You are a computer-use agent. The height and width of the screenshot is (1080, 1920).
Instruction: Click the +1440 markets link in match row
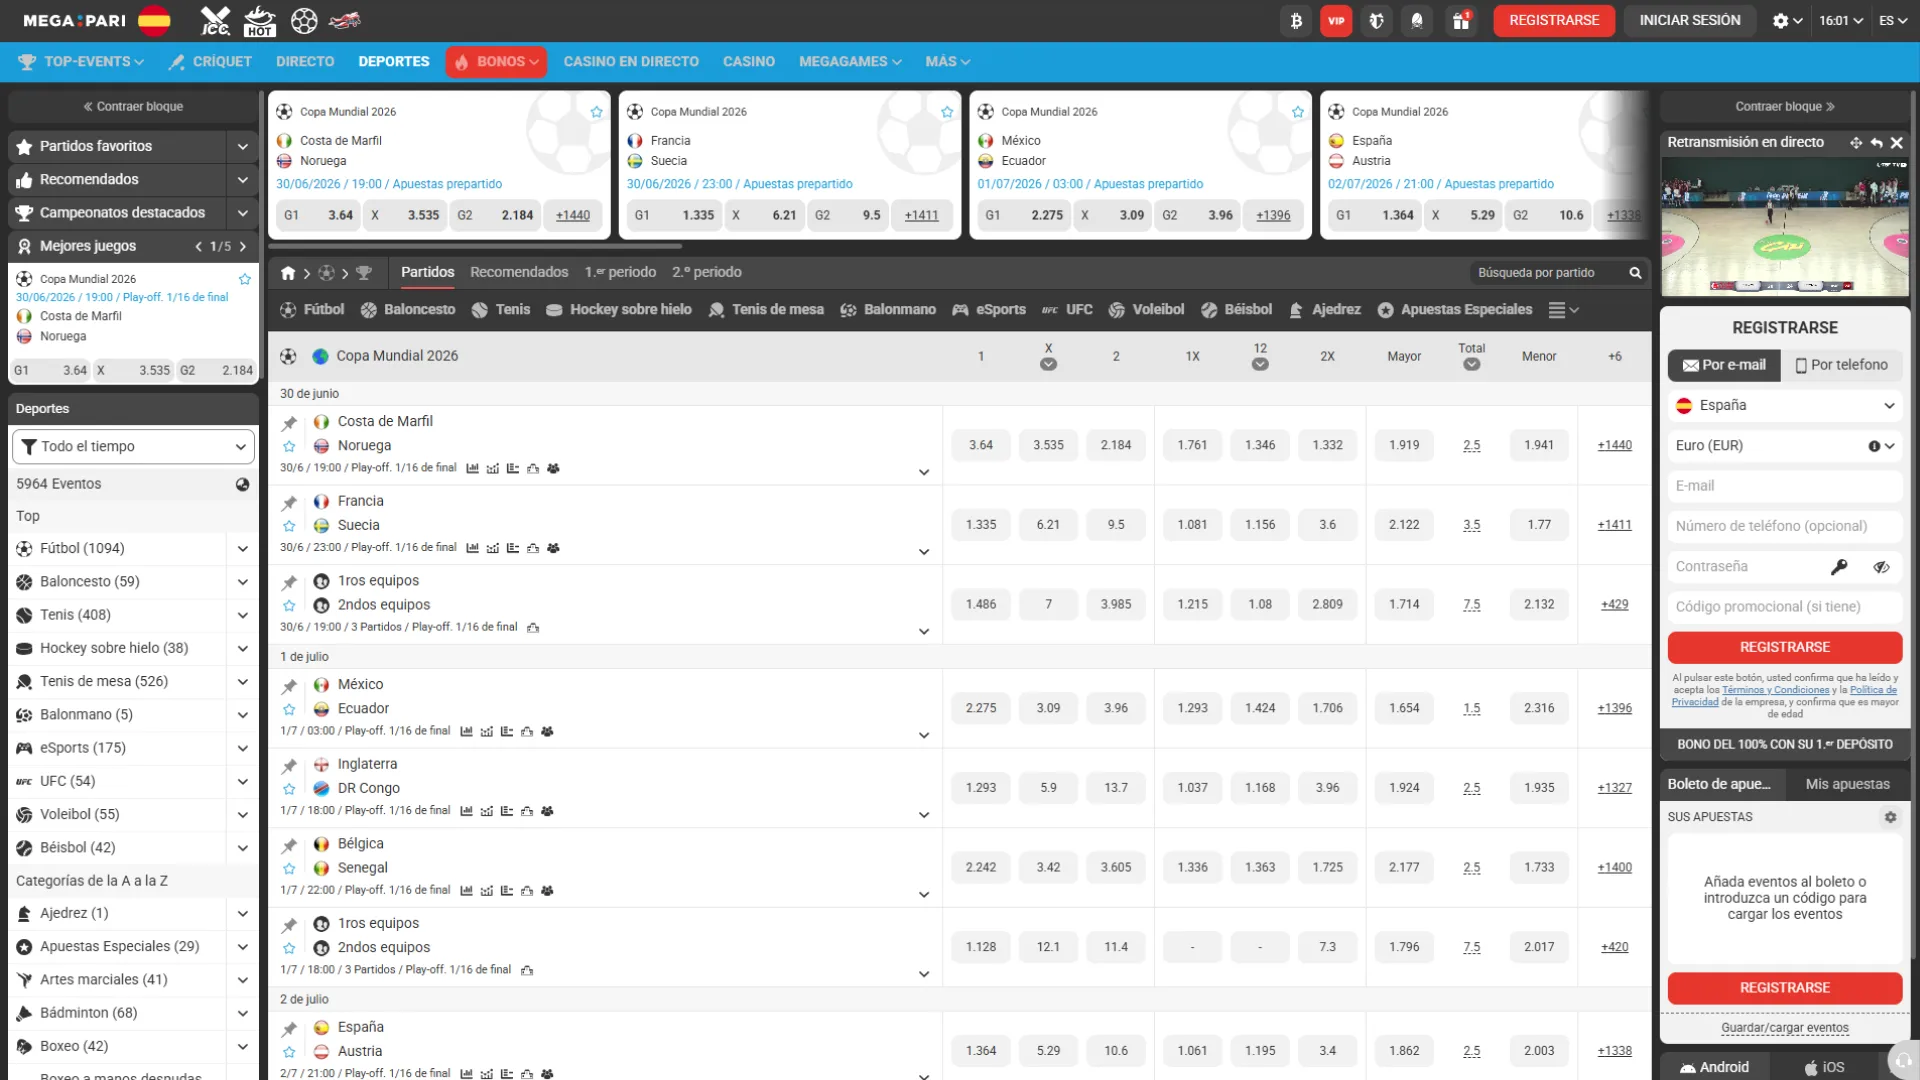tap(1614, 446)
